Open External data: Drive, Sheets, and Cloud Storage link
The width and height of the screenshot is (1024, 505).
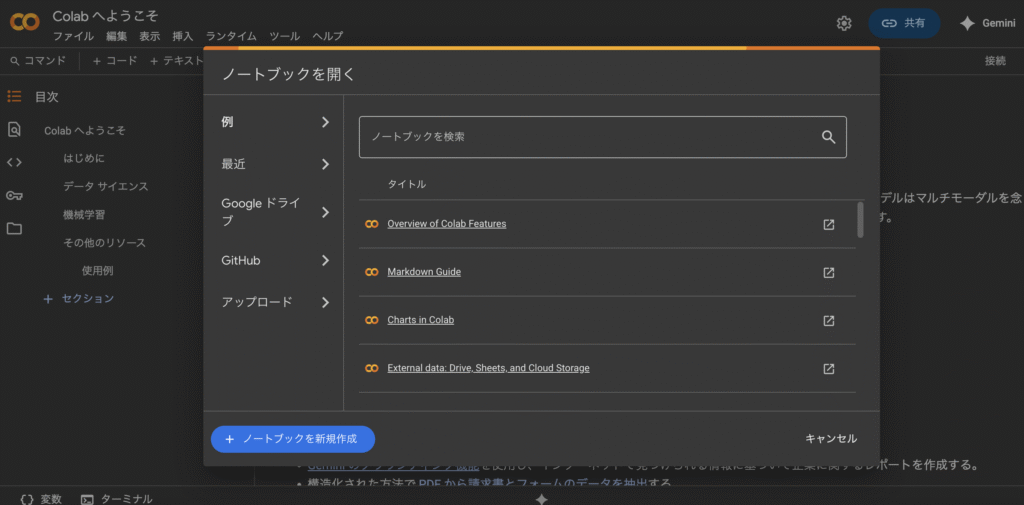click(488, 368)
